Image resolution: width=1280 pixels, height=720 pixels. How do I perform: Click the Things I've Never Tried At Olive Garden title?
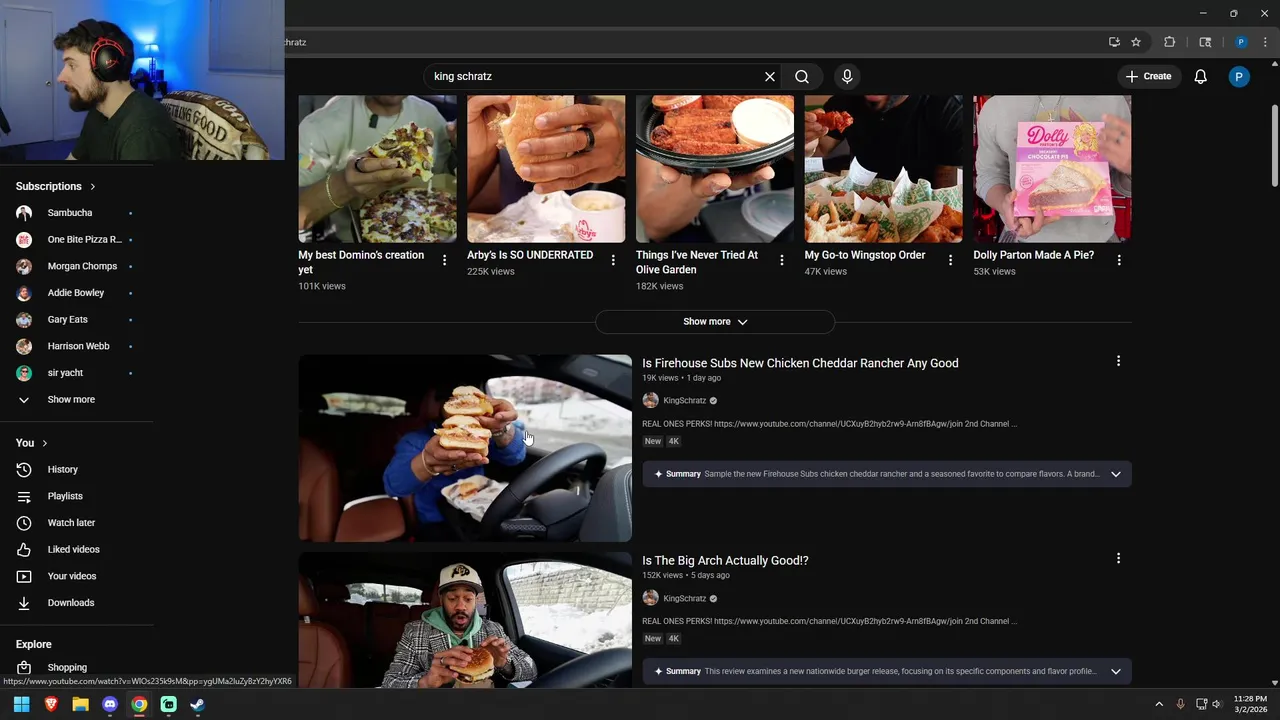pos(697,262)
